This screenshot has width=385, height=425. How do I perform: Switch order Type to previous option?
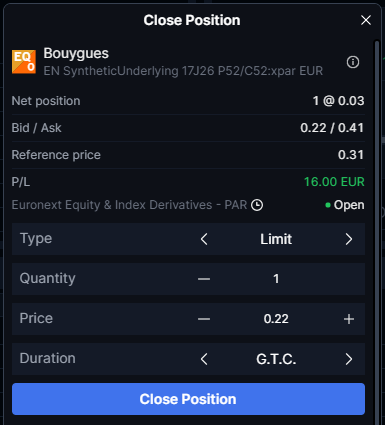204,239
